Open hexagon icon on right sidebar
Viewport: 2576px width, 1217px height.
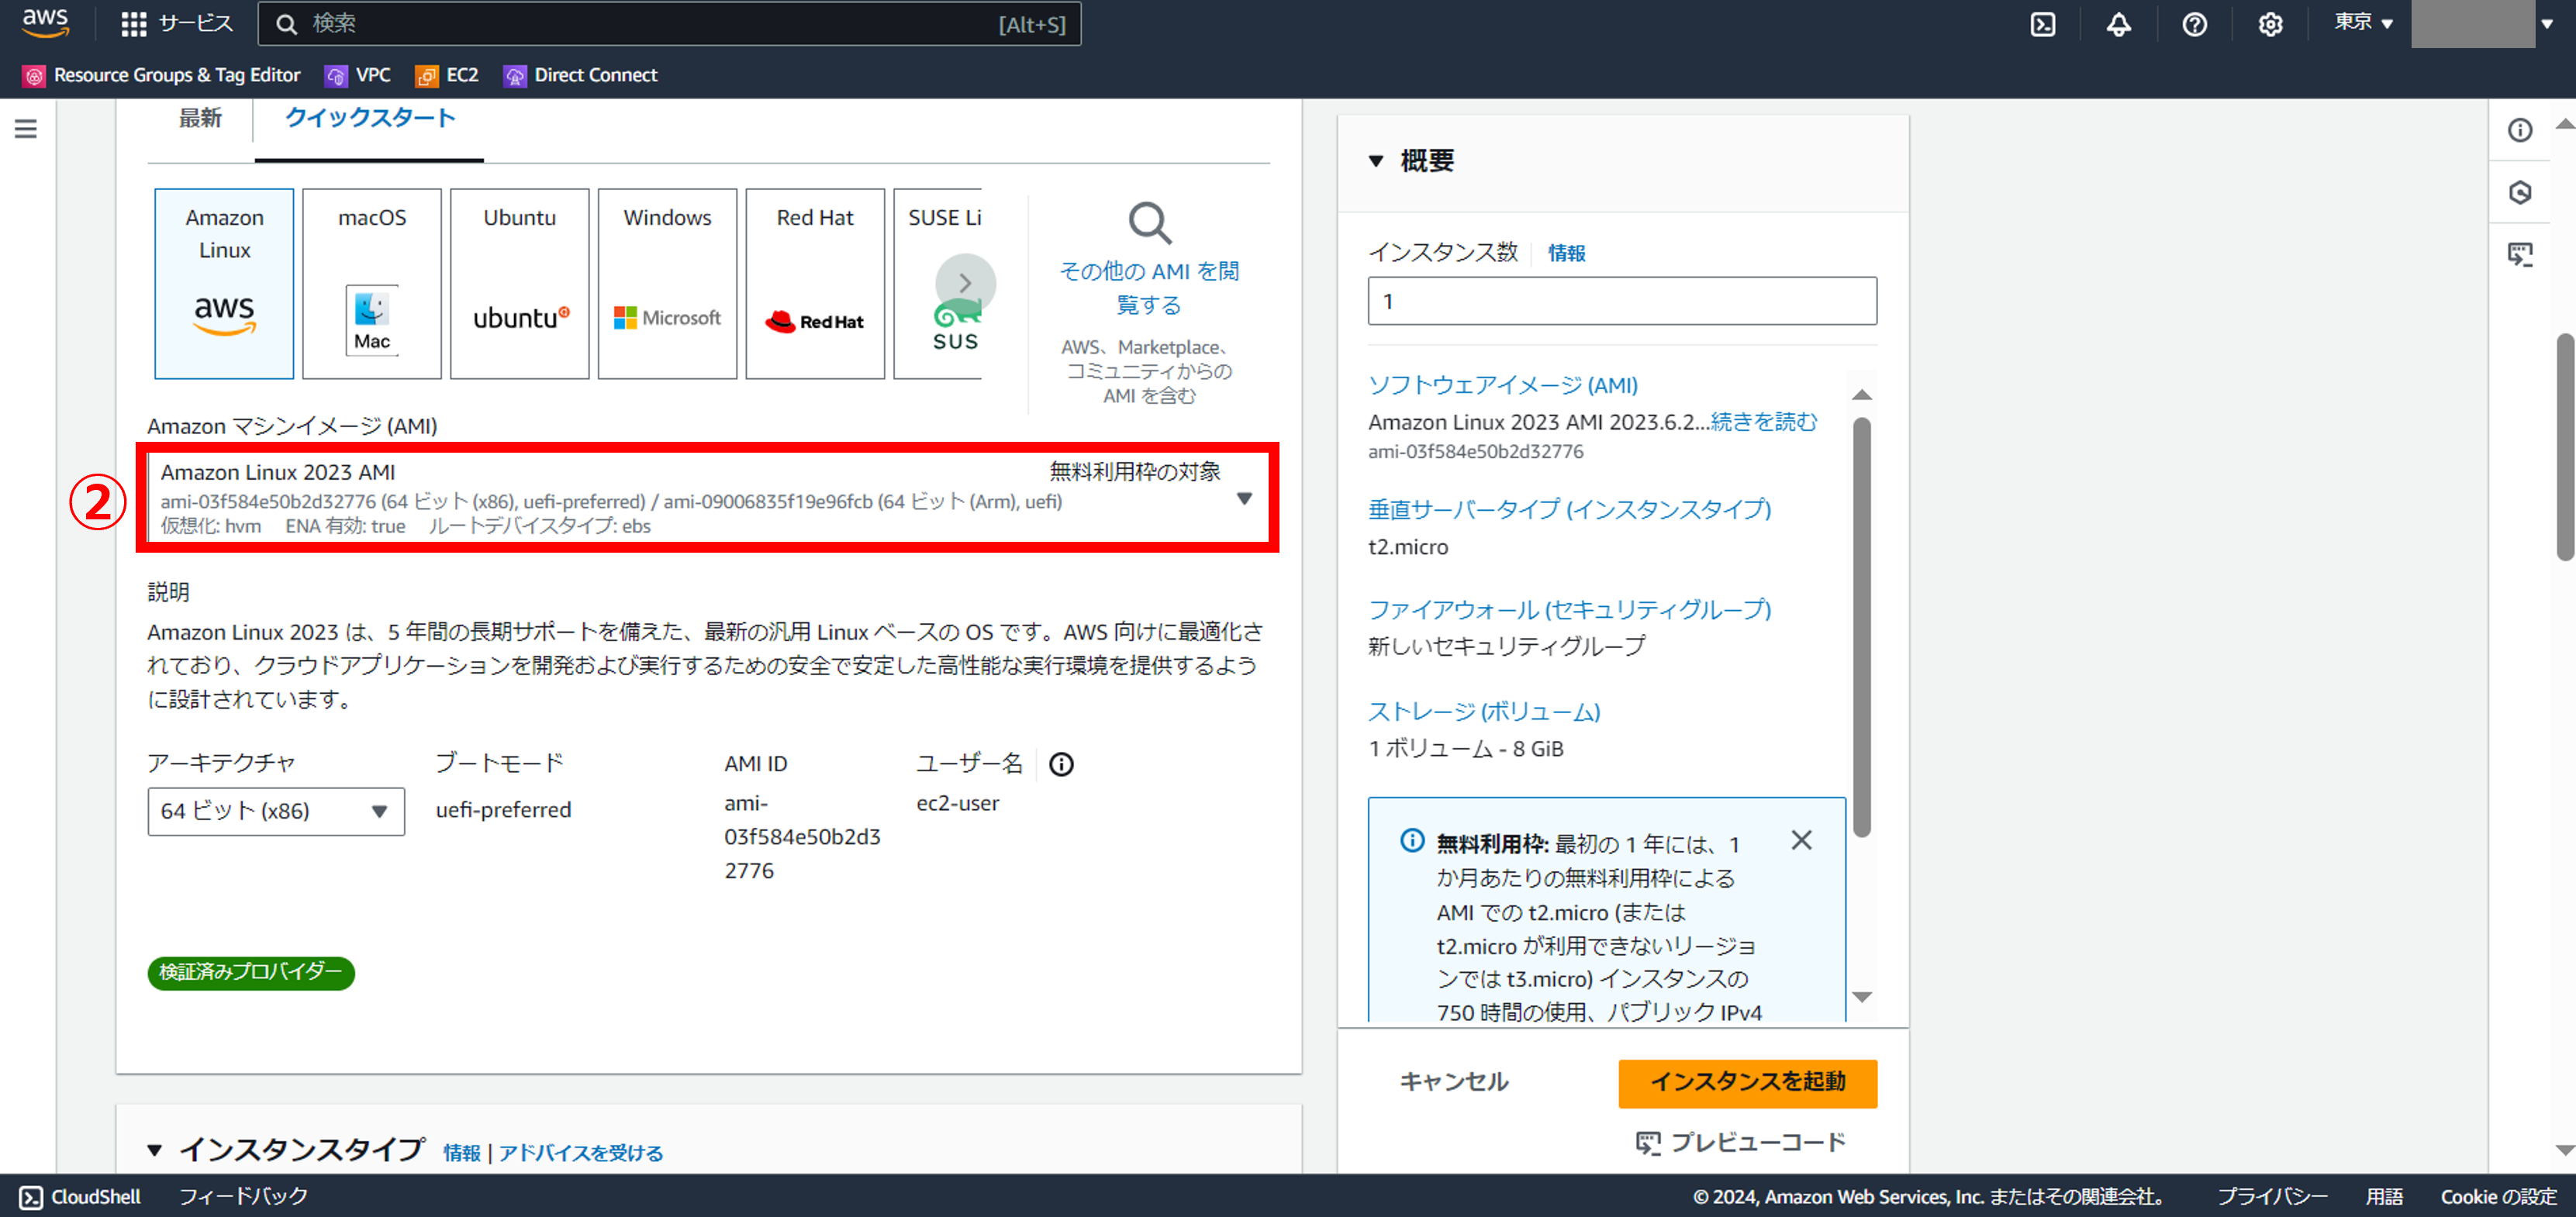(2520, 192)
